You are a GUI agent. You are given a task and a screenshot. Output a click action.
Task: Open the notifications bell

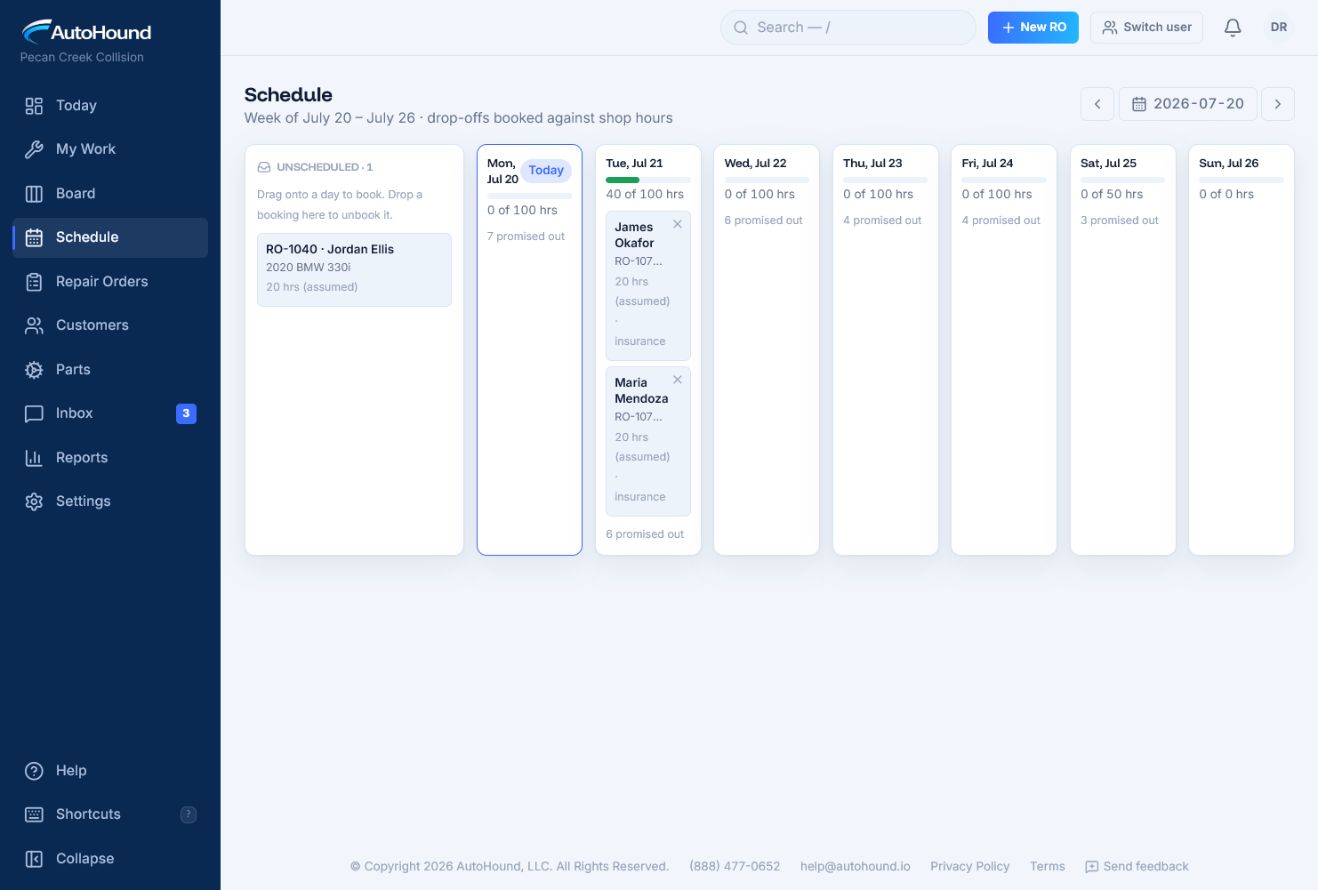(x=1233, y=28)
